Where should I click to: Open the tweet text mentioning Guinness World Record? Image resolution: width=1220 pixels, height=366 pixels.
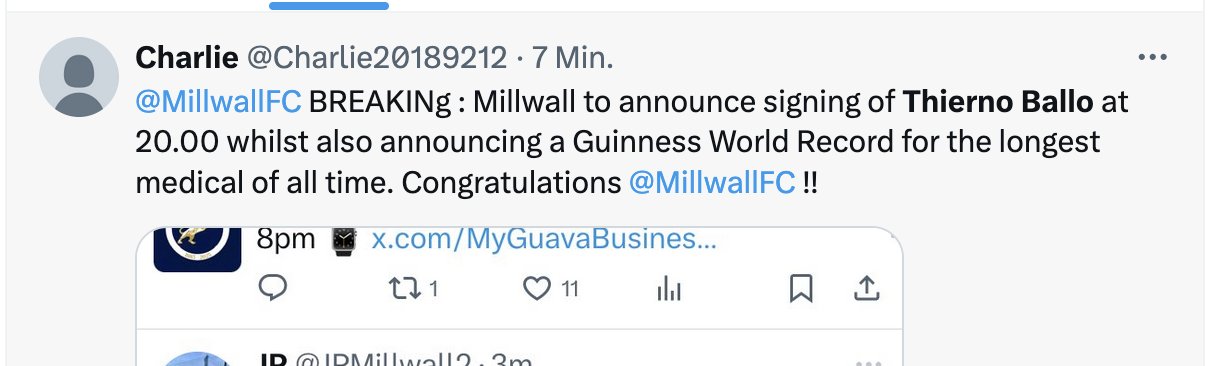633,142
